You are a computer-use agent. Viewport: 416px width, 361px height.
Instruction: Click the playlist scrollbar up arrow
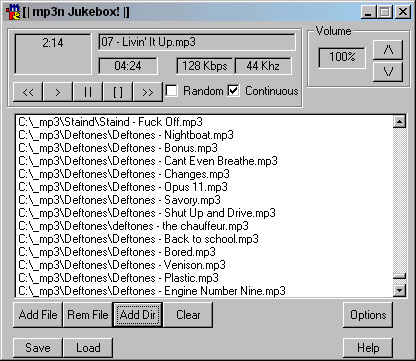pyautogui.click(x=399, y=121)
